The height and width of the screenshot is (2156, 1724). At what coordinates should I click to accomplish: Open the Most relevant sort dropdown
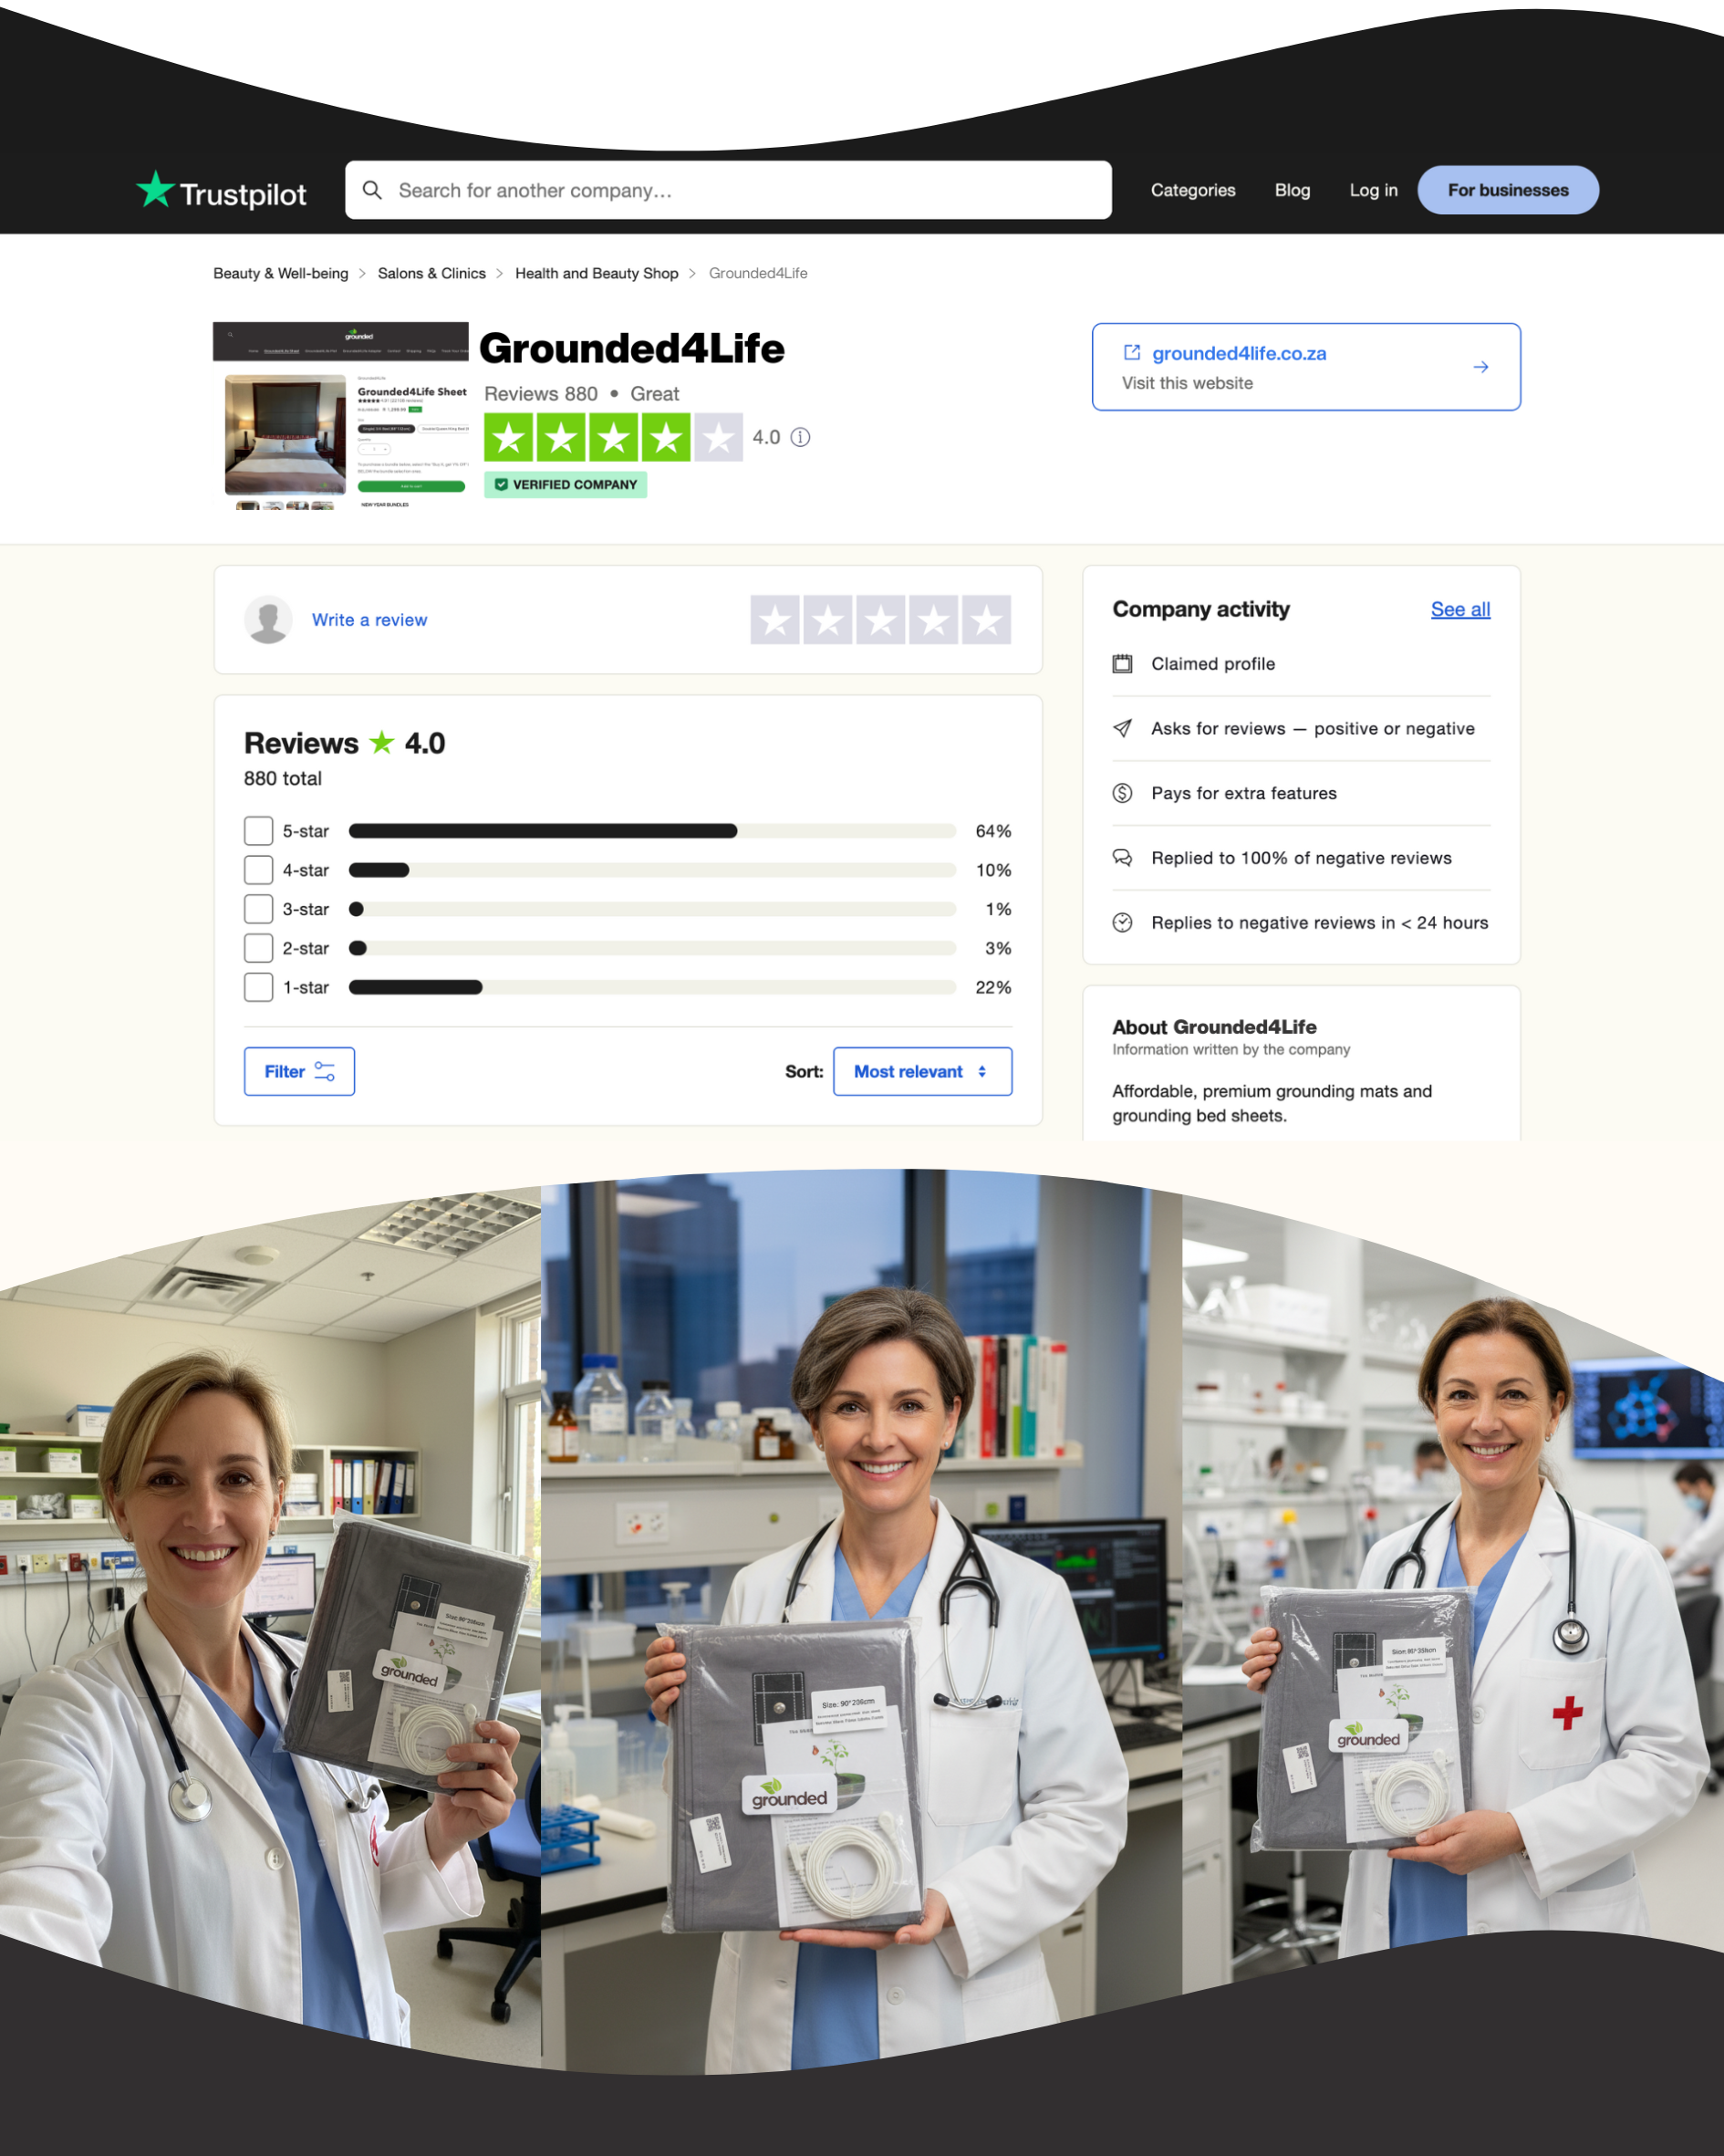point(922,1071)
